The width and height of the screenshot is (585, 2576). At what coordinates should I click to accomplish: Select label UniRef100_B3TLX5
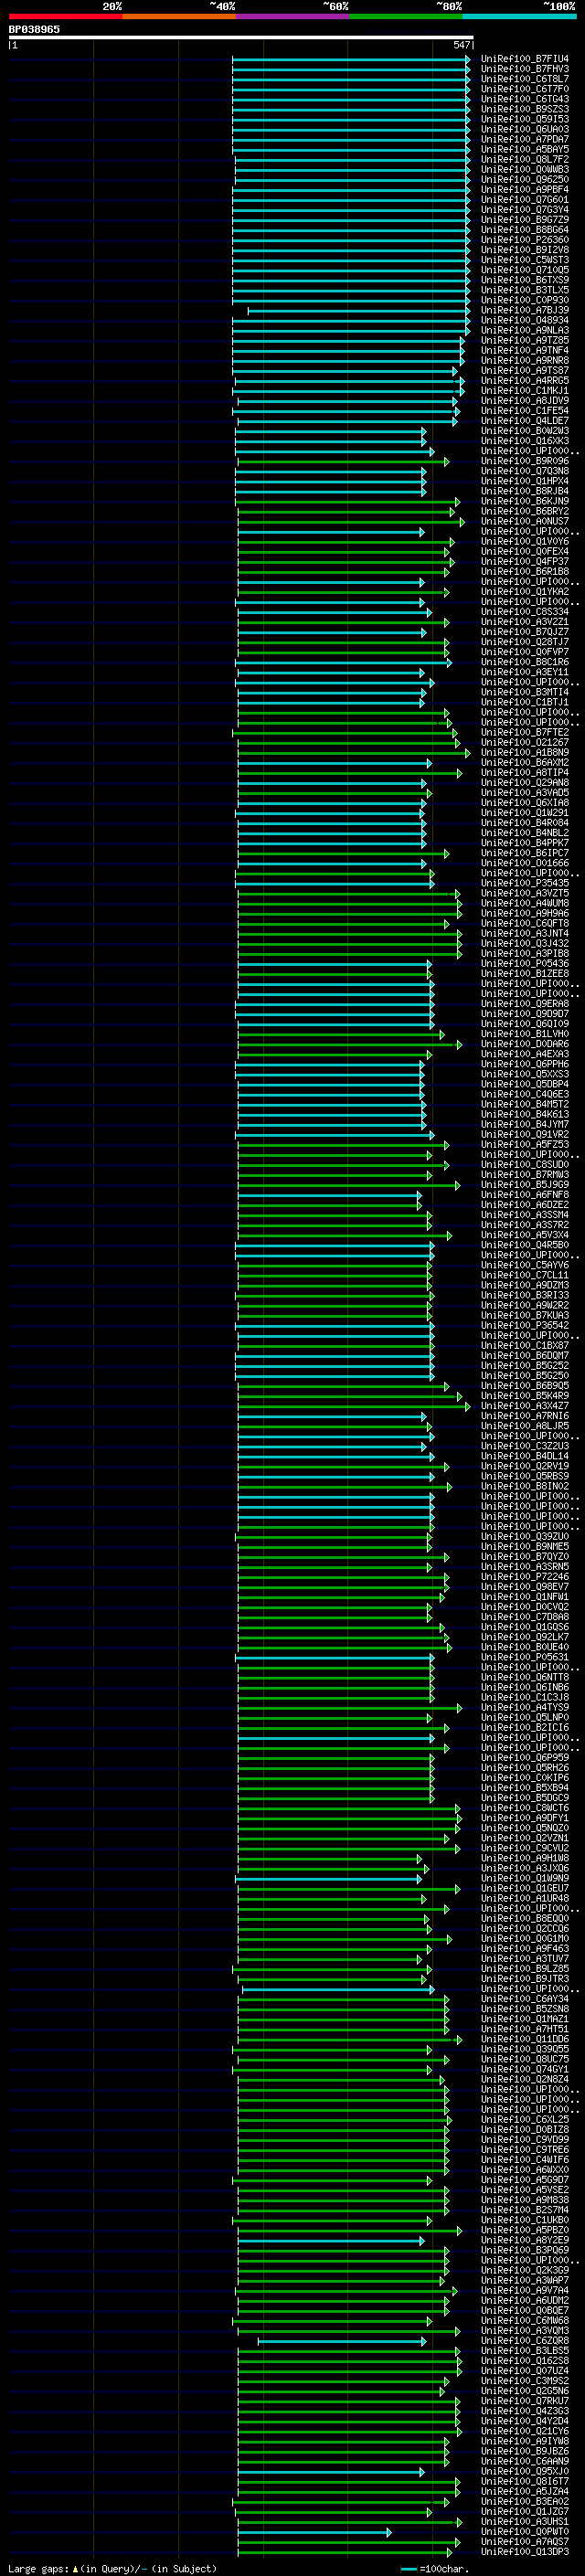(x=524, y=290)
